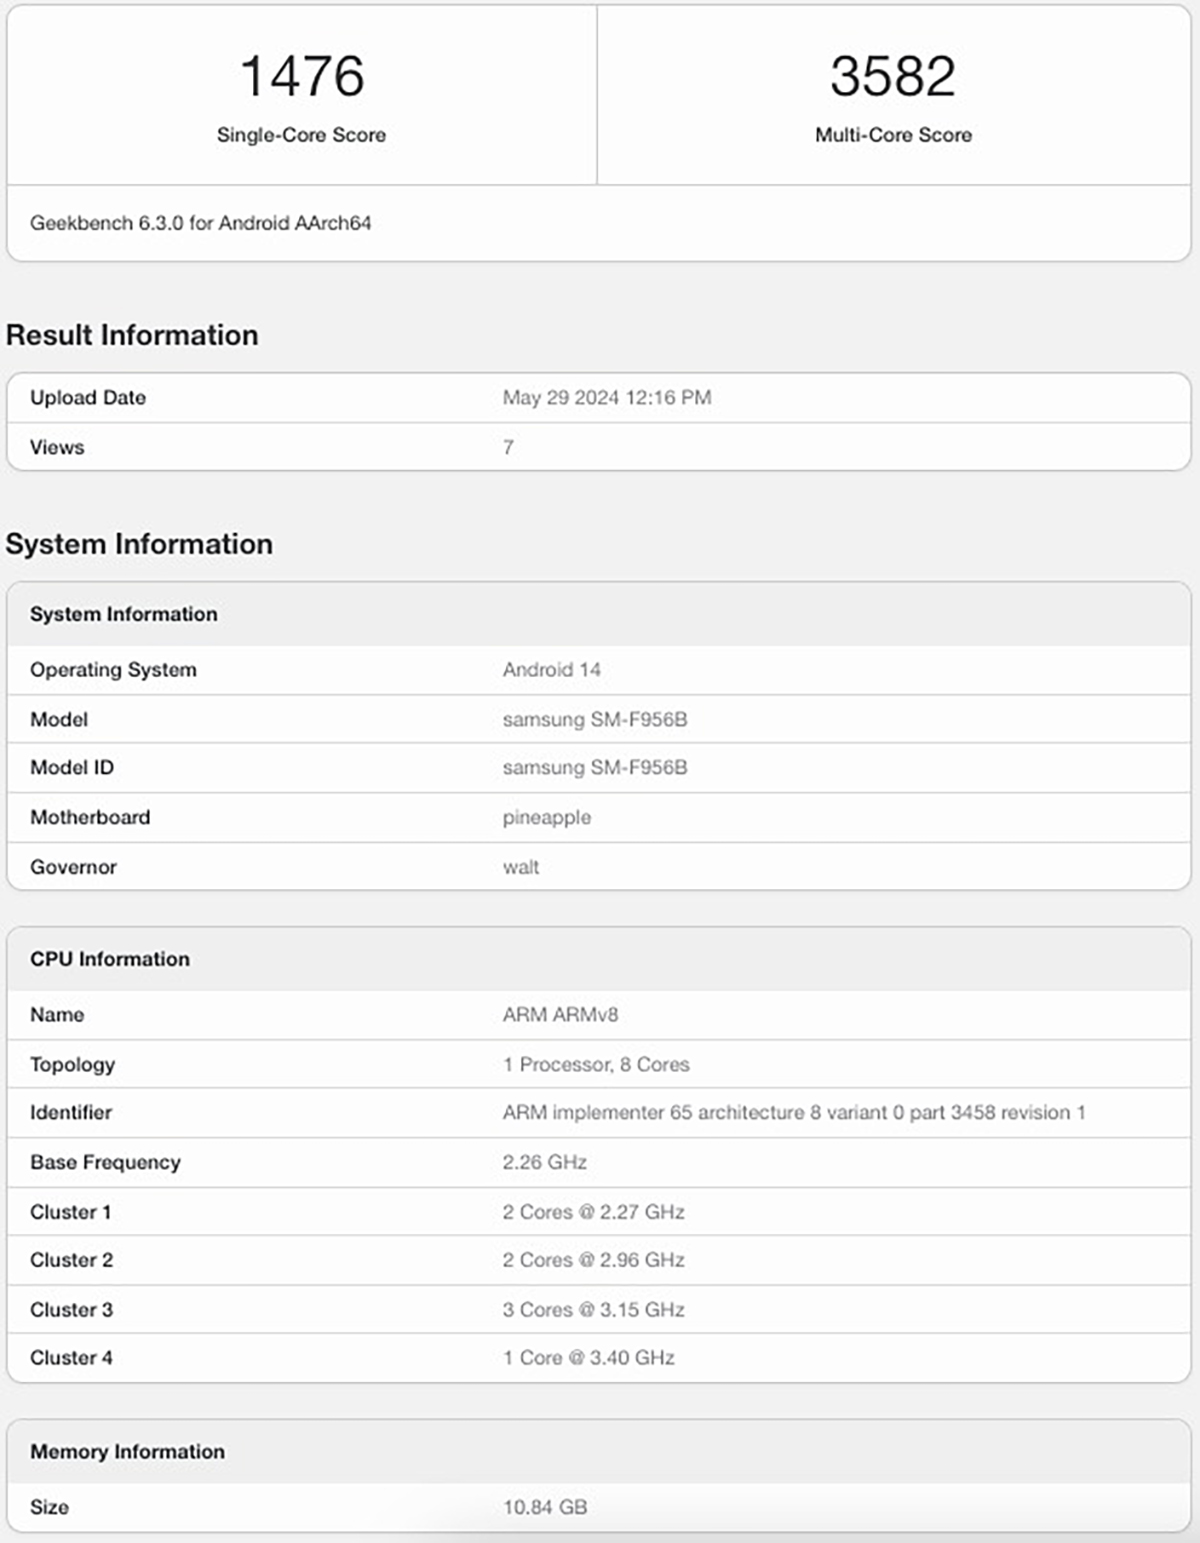Click the ARM implementer 65 identifier value
Viewport: 1200px width, 1543px height.
click(794, 1113)
